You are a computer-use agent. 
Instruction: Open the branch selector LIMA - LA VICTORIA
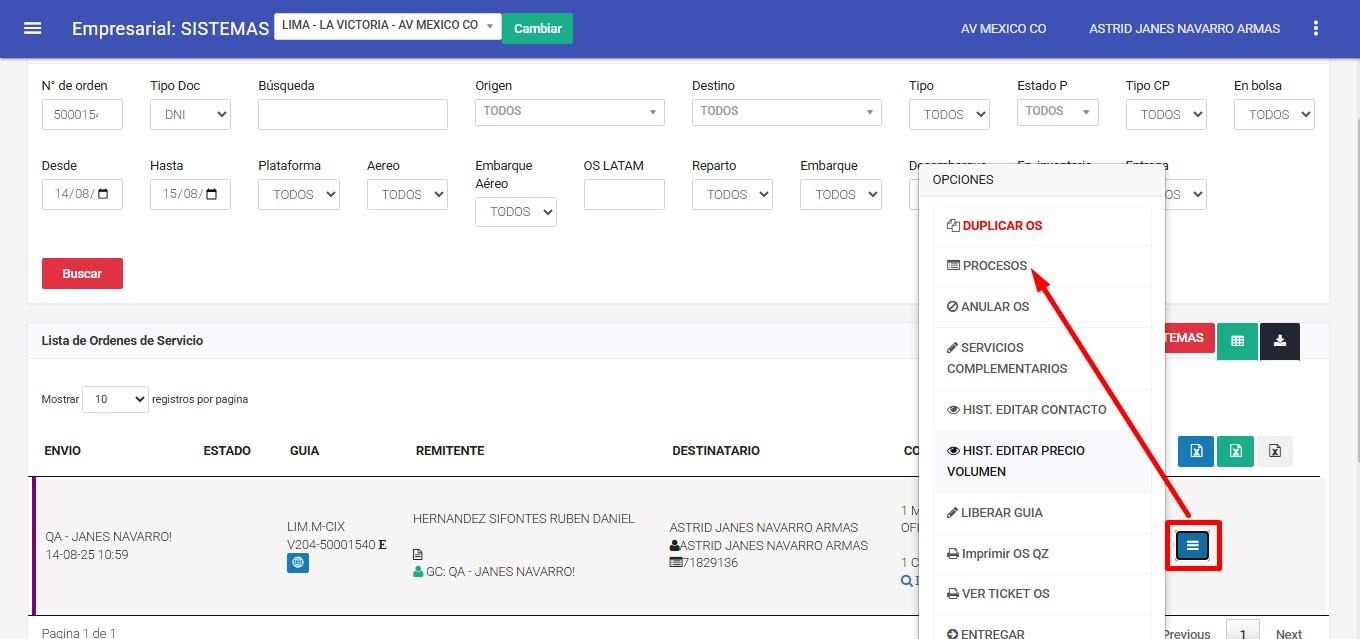[387, 26]
